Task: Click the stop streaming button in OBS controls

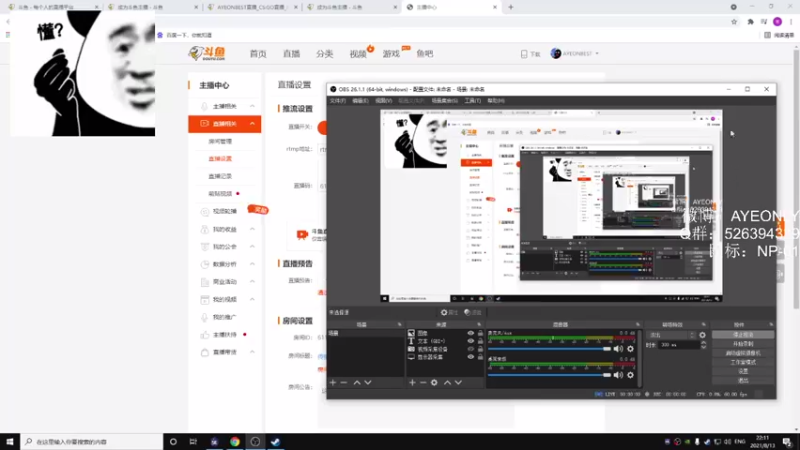Action: (x=743, y=335)
